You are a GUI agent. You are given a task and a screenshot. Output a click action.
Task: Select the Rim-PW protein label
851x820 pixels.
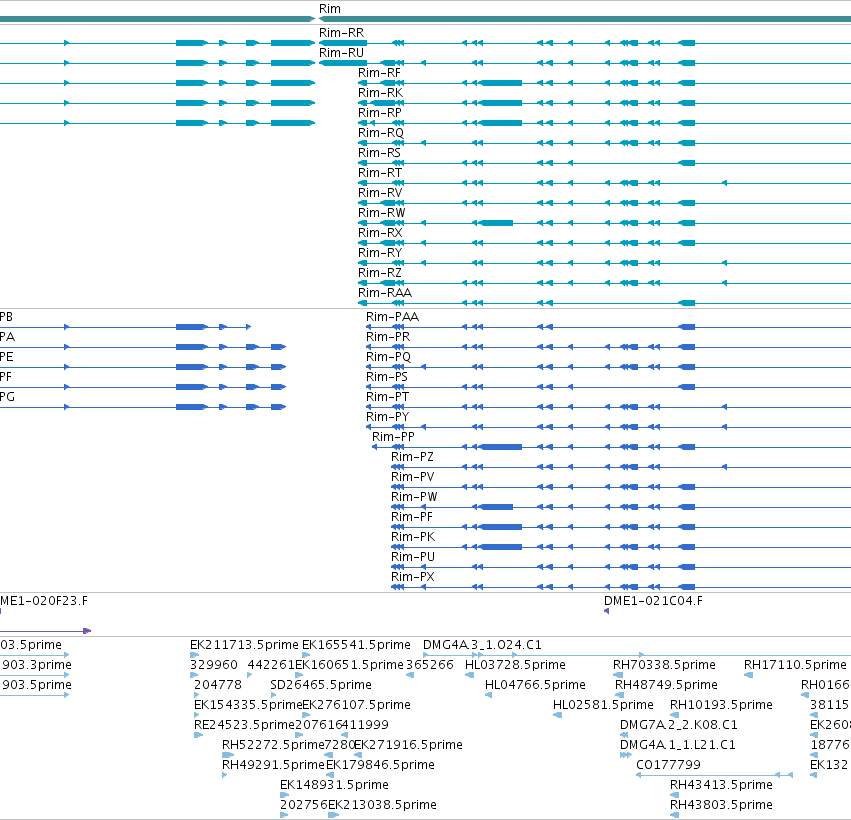[x=414, y=497]
